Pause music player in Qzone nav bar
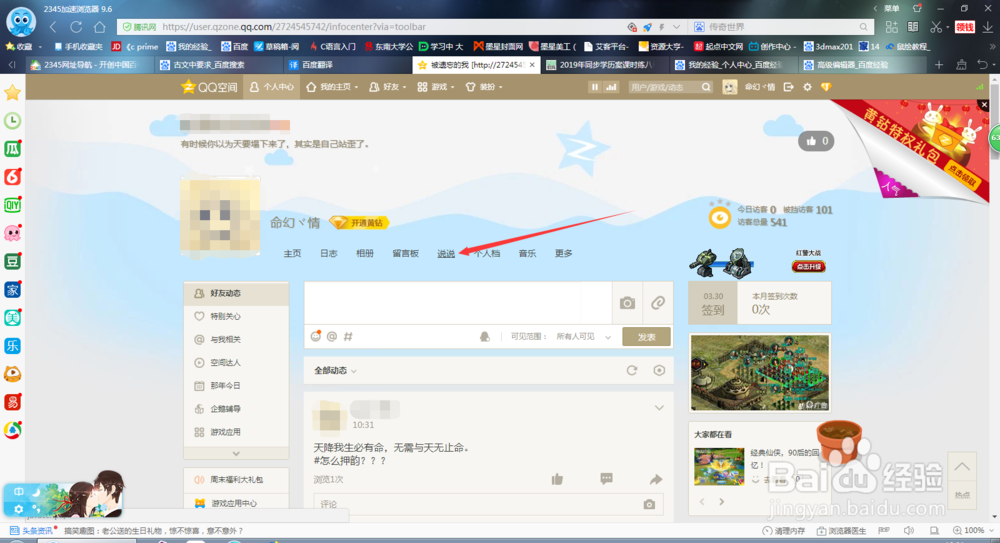The width and height of the screenshot is (1000, 543). [x=594, y=87]
